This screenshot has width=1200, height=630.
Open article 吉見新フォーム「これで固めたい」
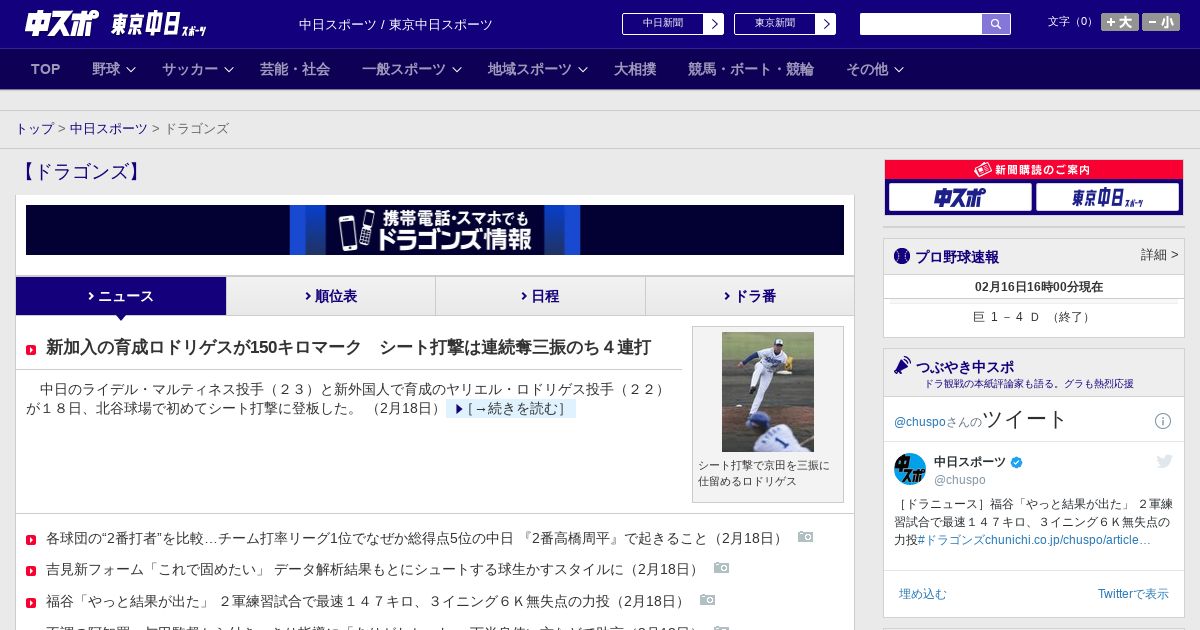pos(373,570)
